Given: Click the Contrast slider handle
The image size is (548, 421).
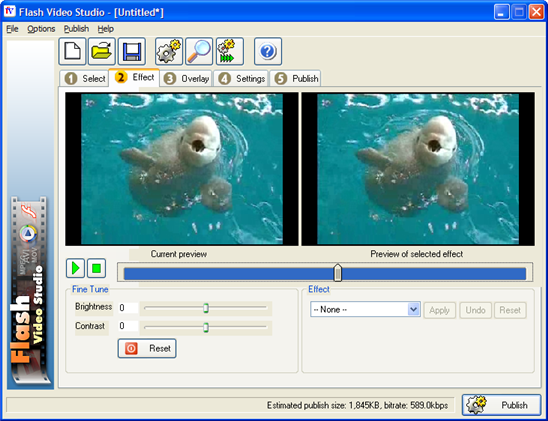Looking at the screenshot, I should 206,327.
